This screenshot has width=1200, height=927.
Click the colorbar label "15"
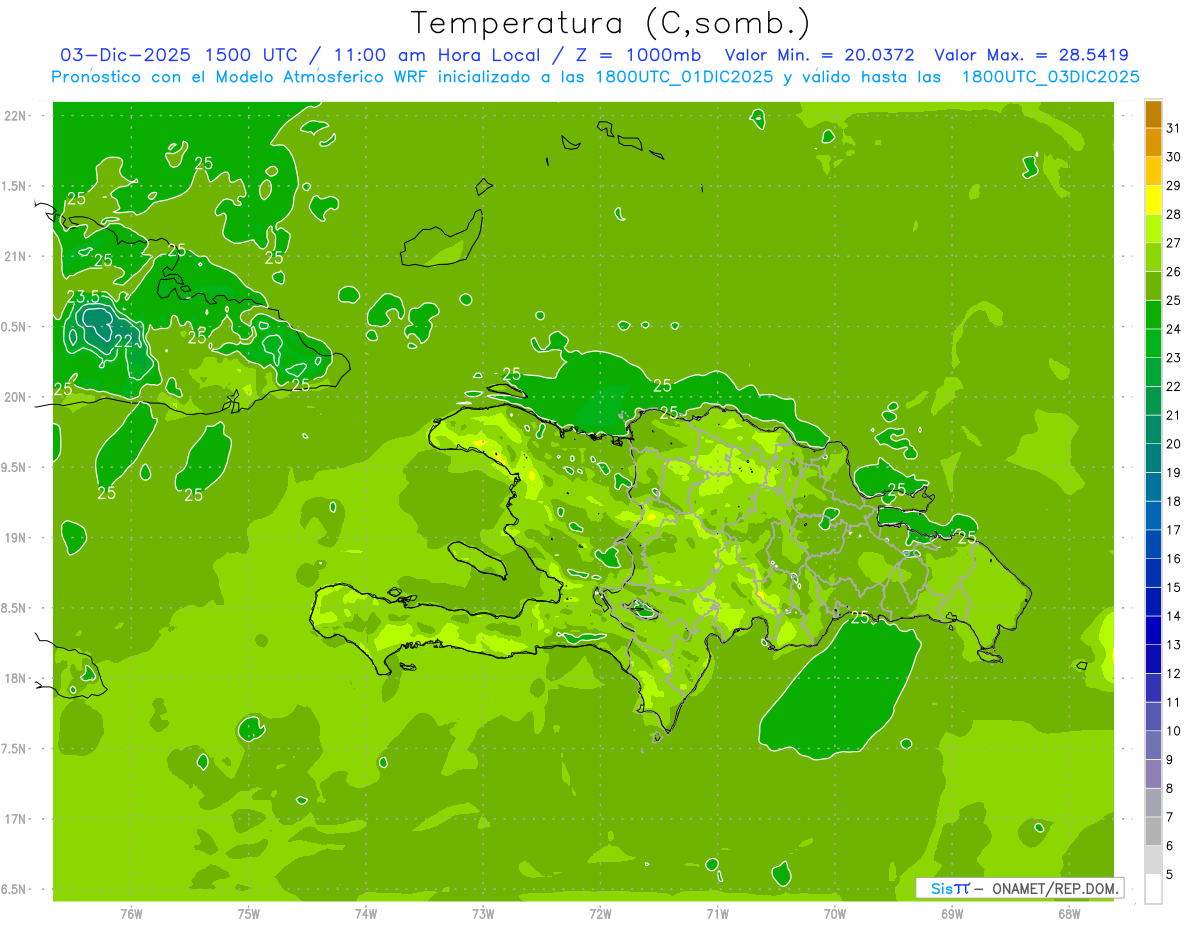click(x=1173, y=587)
